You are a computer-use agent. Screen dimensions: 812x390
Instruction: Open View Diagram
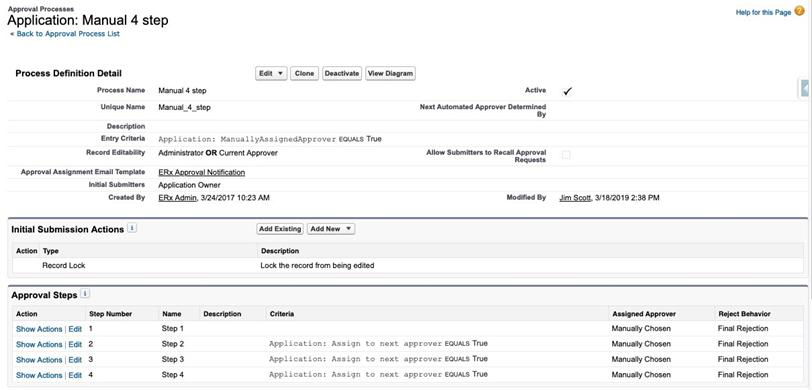[390, 74]
